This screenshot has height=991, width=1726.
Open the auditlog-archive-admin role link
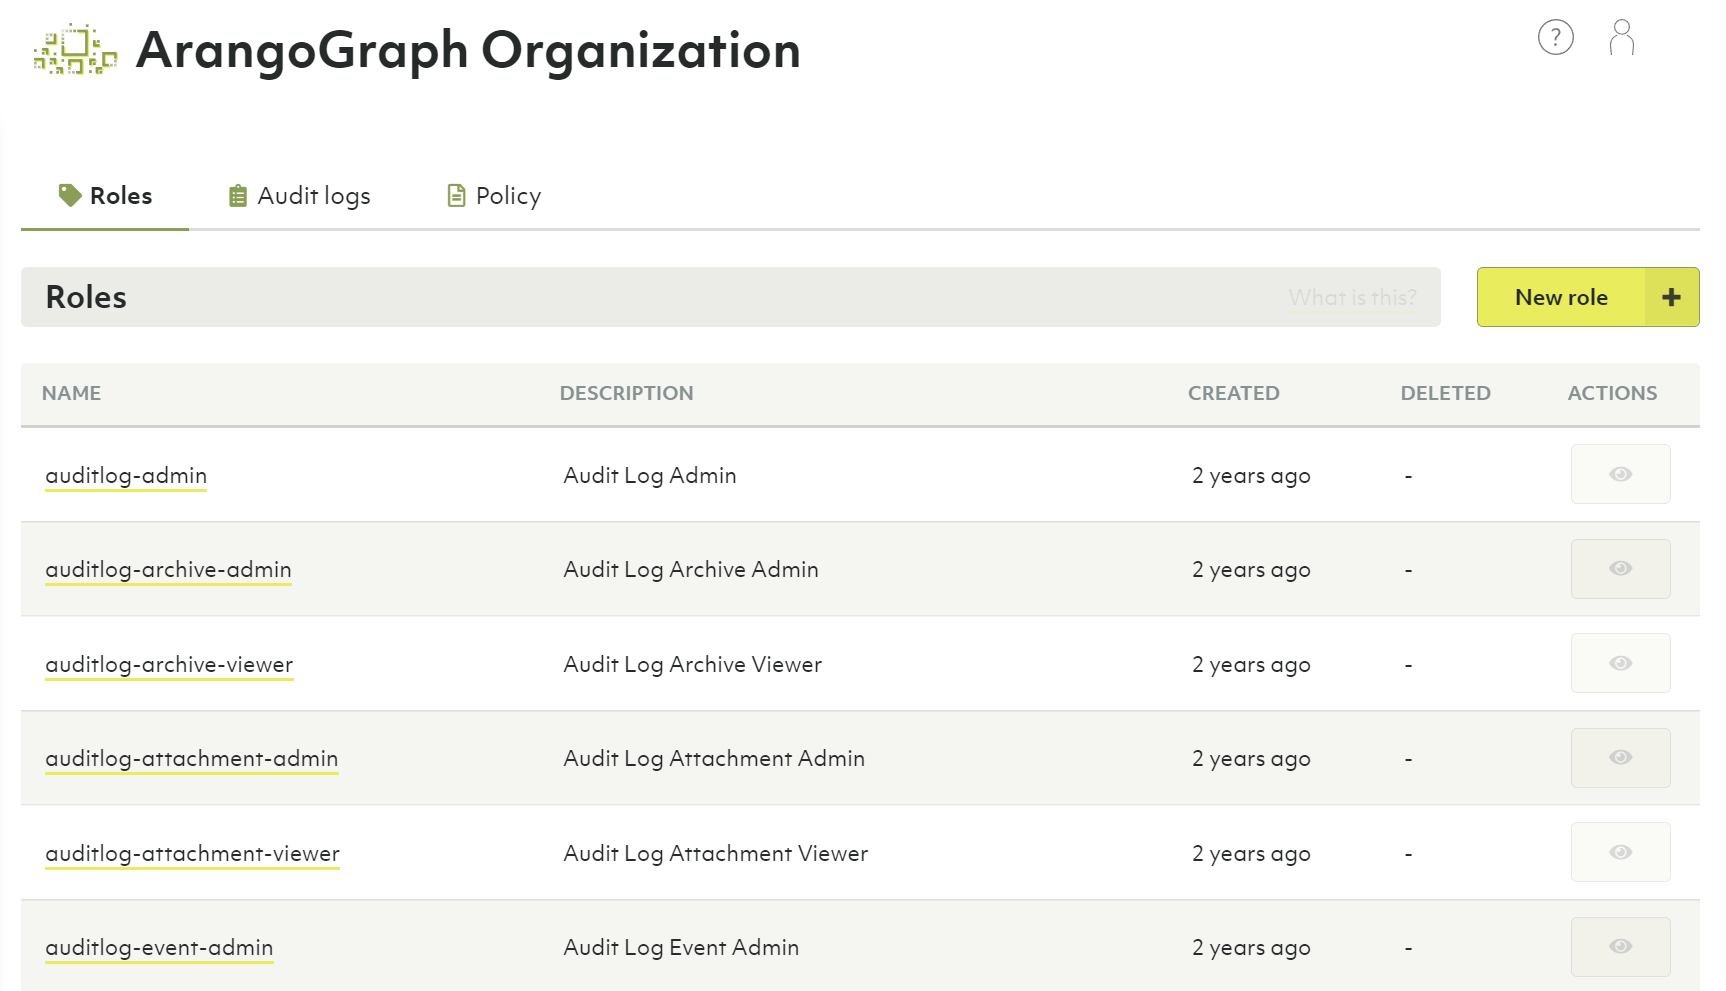168,570
